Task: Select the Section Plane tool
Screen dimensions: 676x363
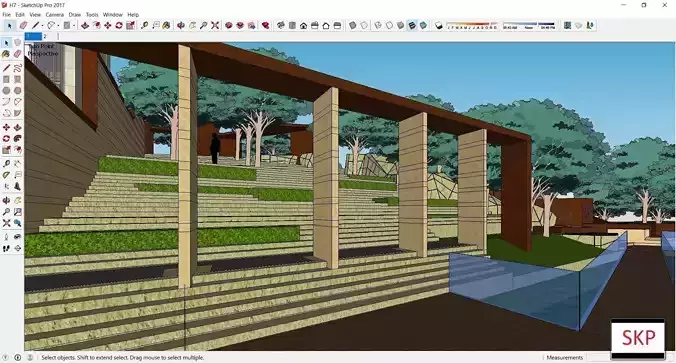Action: (x=17, y=248)
